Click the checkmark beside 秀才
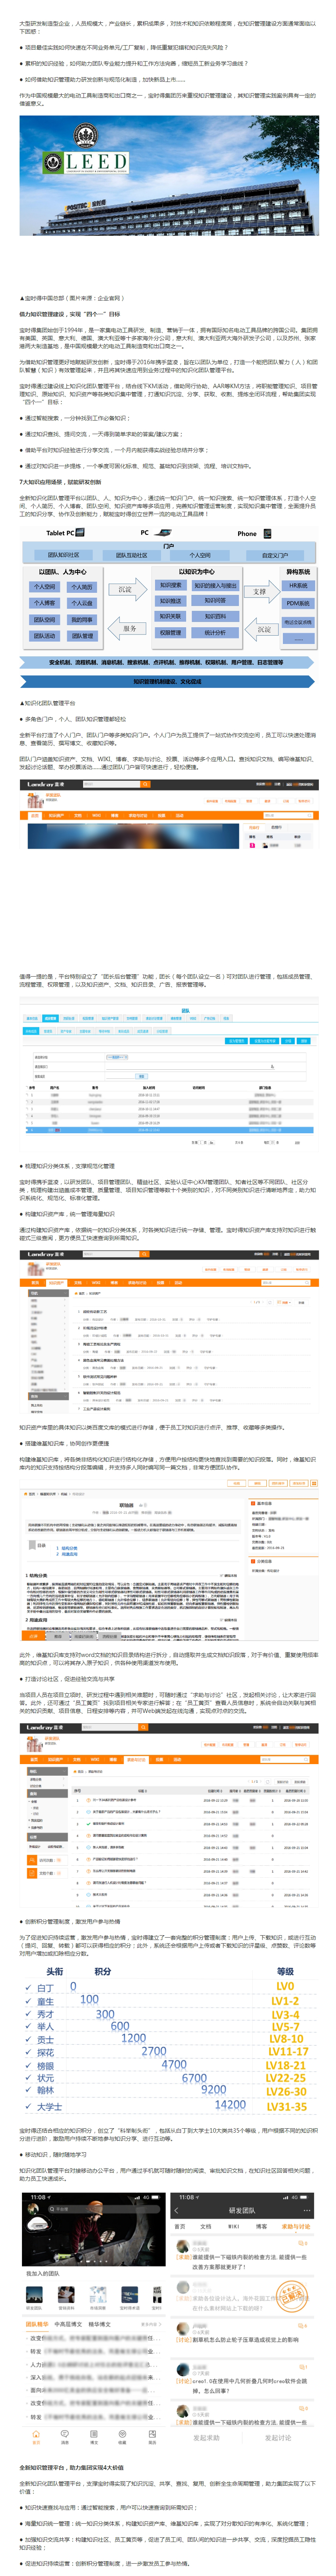 point(27,2014)
